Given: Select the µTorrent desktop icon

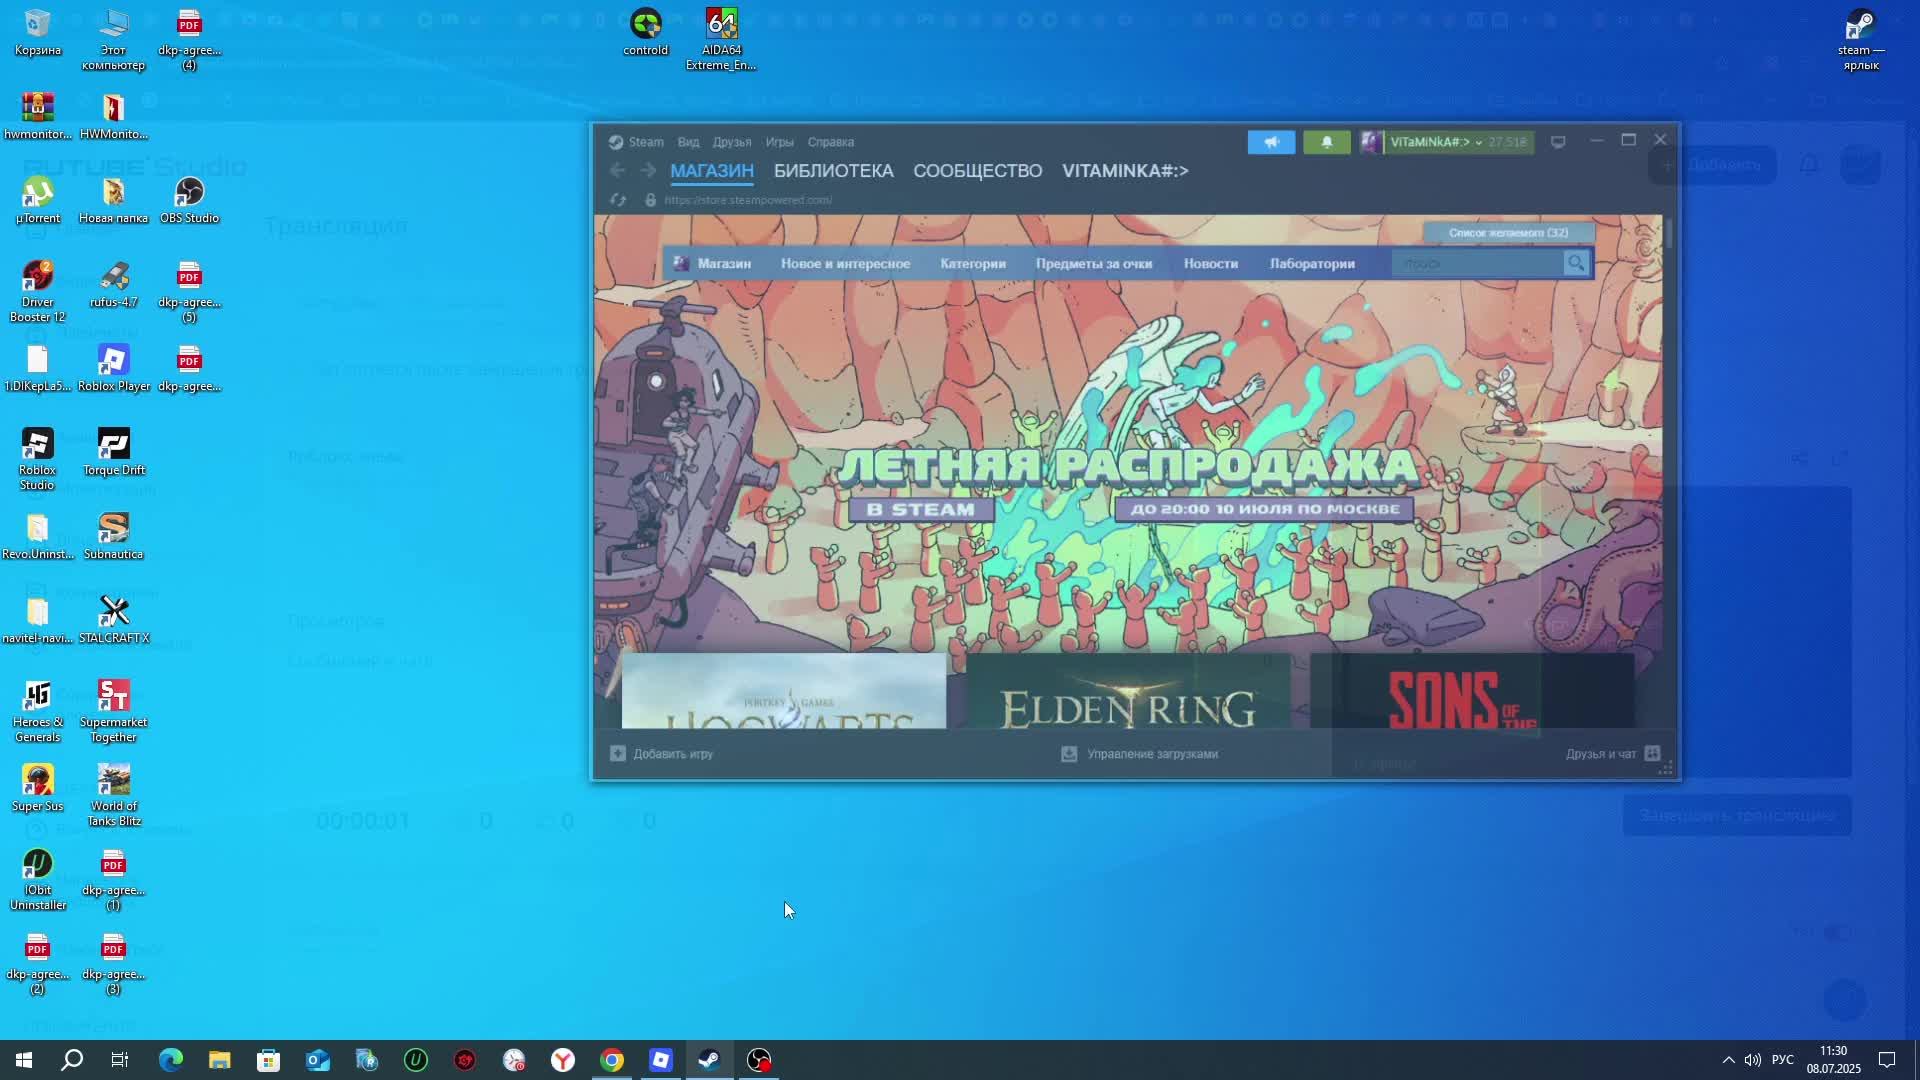Looking at the screenshot, I should tap(38, 200).
